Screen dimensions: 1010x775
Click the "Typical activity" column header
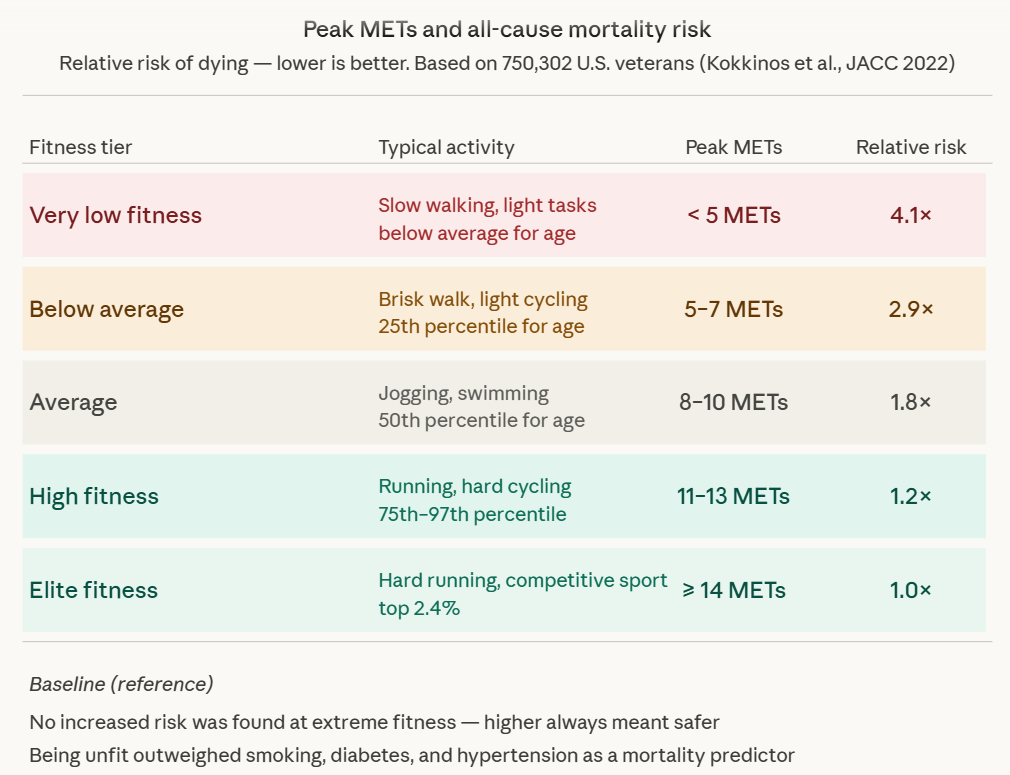[446, 147]
